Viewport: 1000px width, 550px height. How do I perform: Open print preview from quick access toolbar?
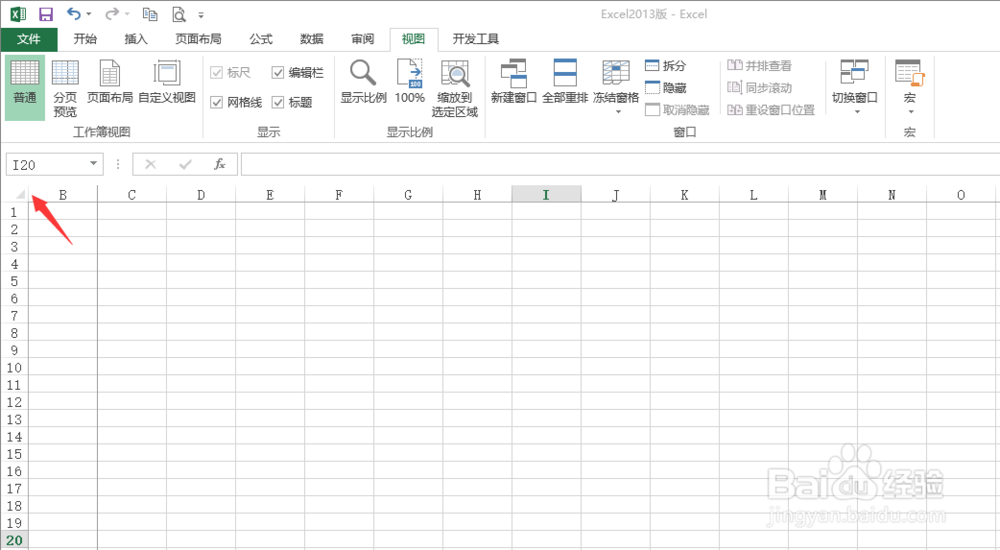[179, 14]
